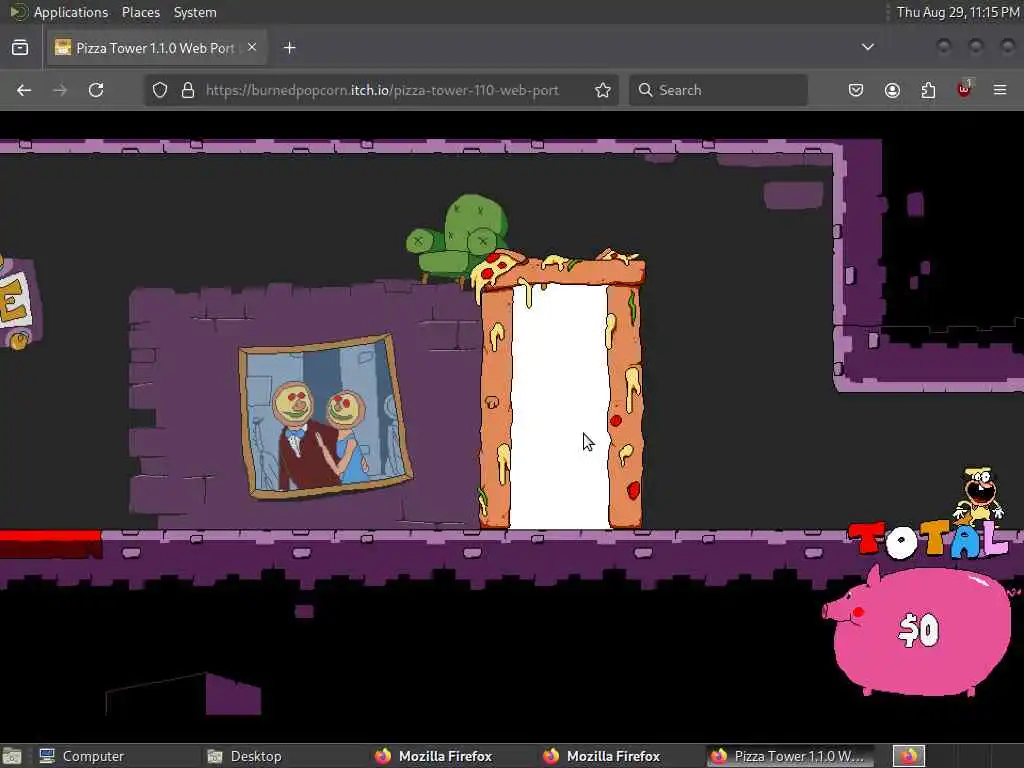Close the Pizza Tower 1.1.0 Web Port tab

tap(252, 48)
